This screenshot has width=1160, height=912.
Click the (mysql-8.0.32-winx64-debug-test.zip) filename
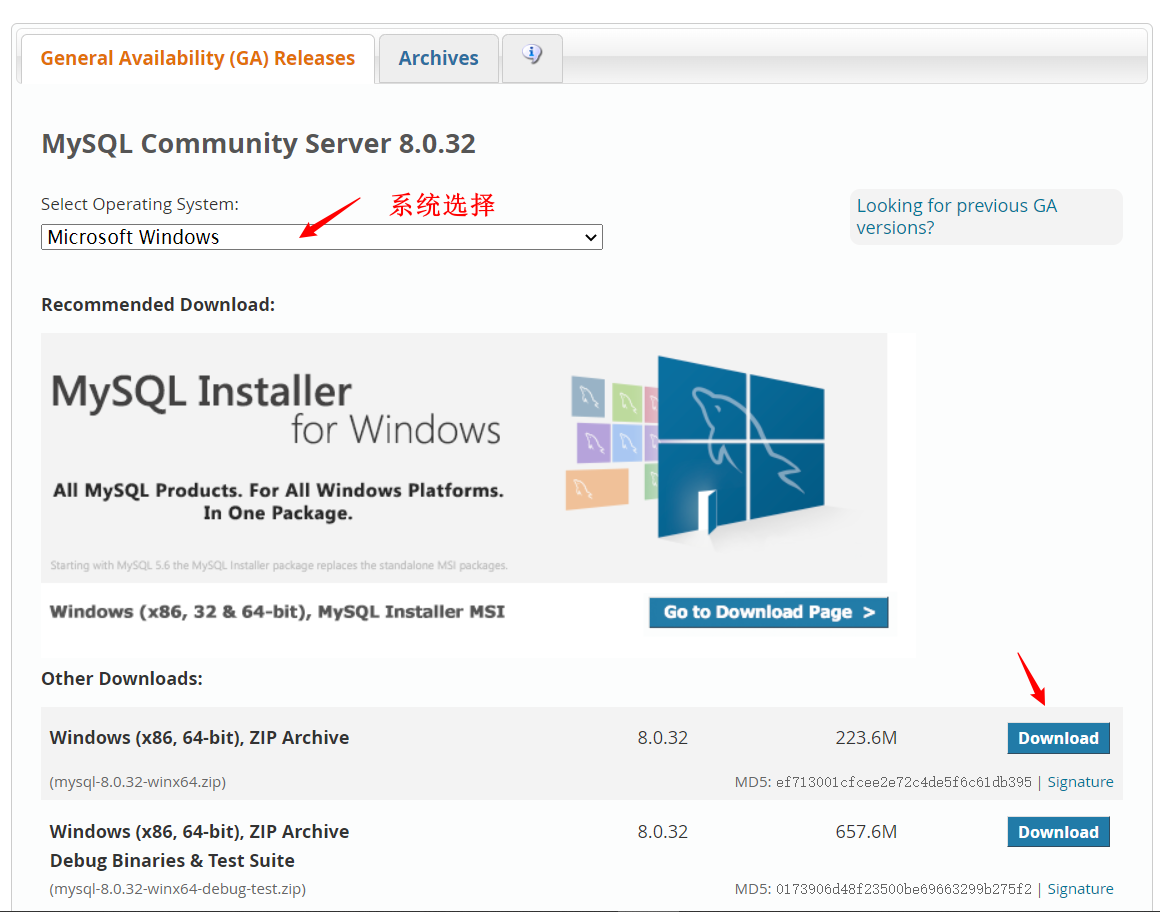click(178, 888)
